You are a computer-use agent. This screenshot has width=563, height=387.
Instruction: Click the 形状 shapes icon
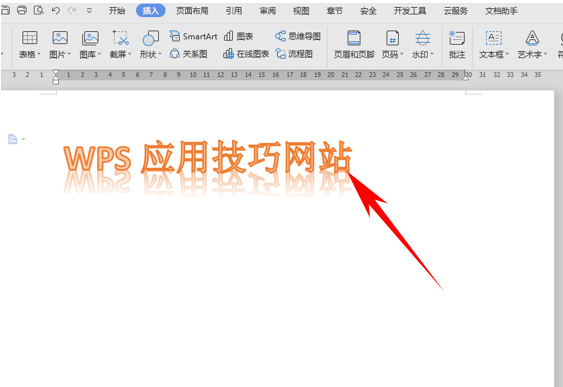150,38
